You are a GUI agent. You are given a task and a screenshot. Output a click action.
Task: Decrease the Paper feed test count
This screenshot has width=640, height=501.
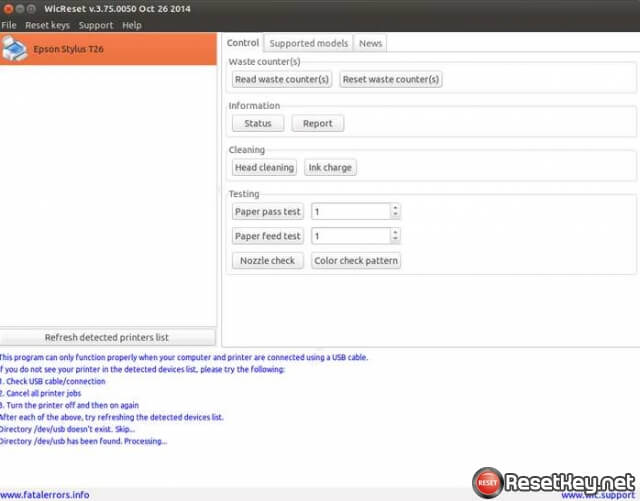point(395,240)
